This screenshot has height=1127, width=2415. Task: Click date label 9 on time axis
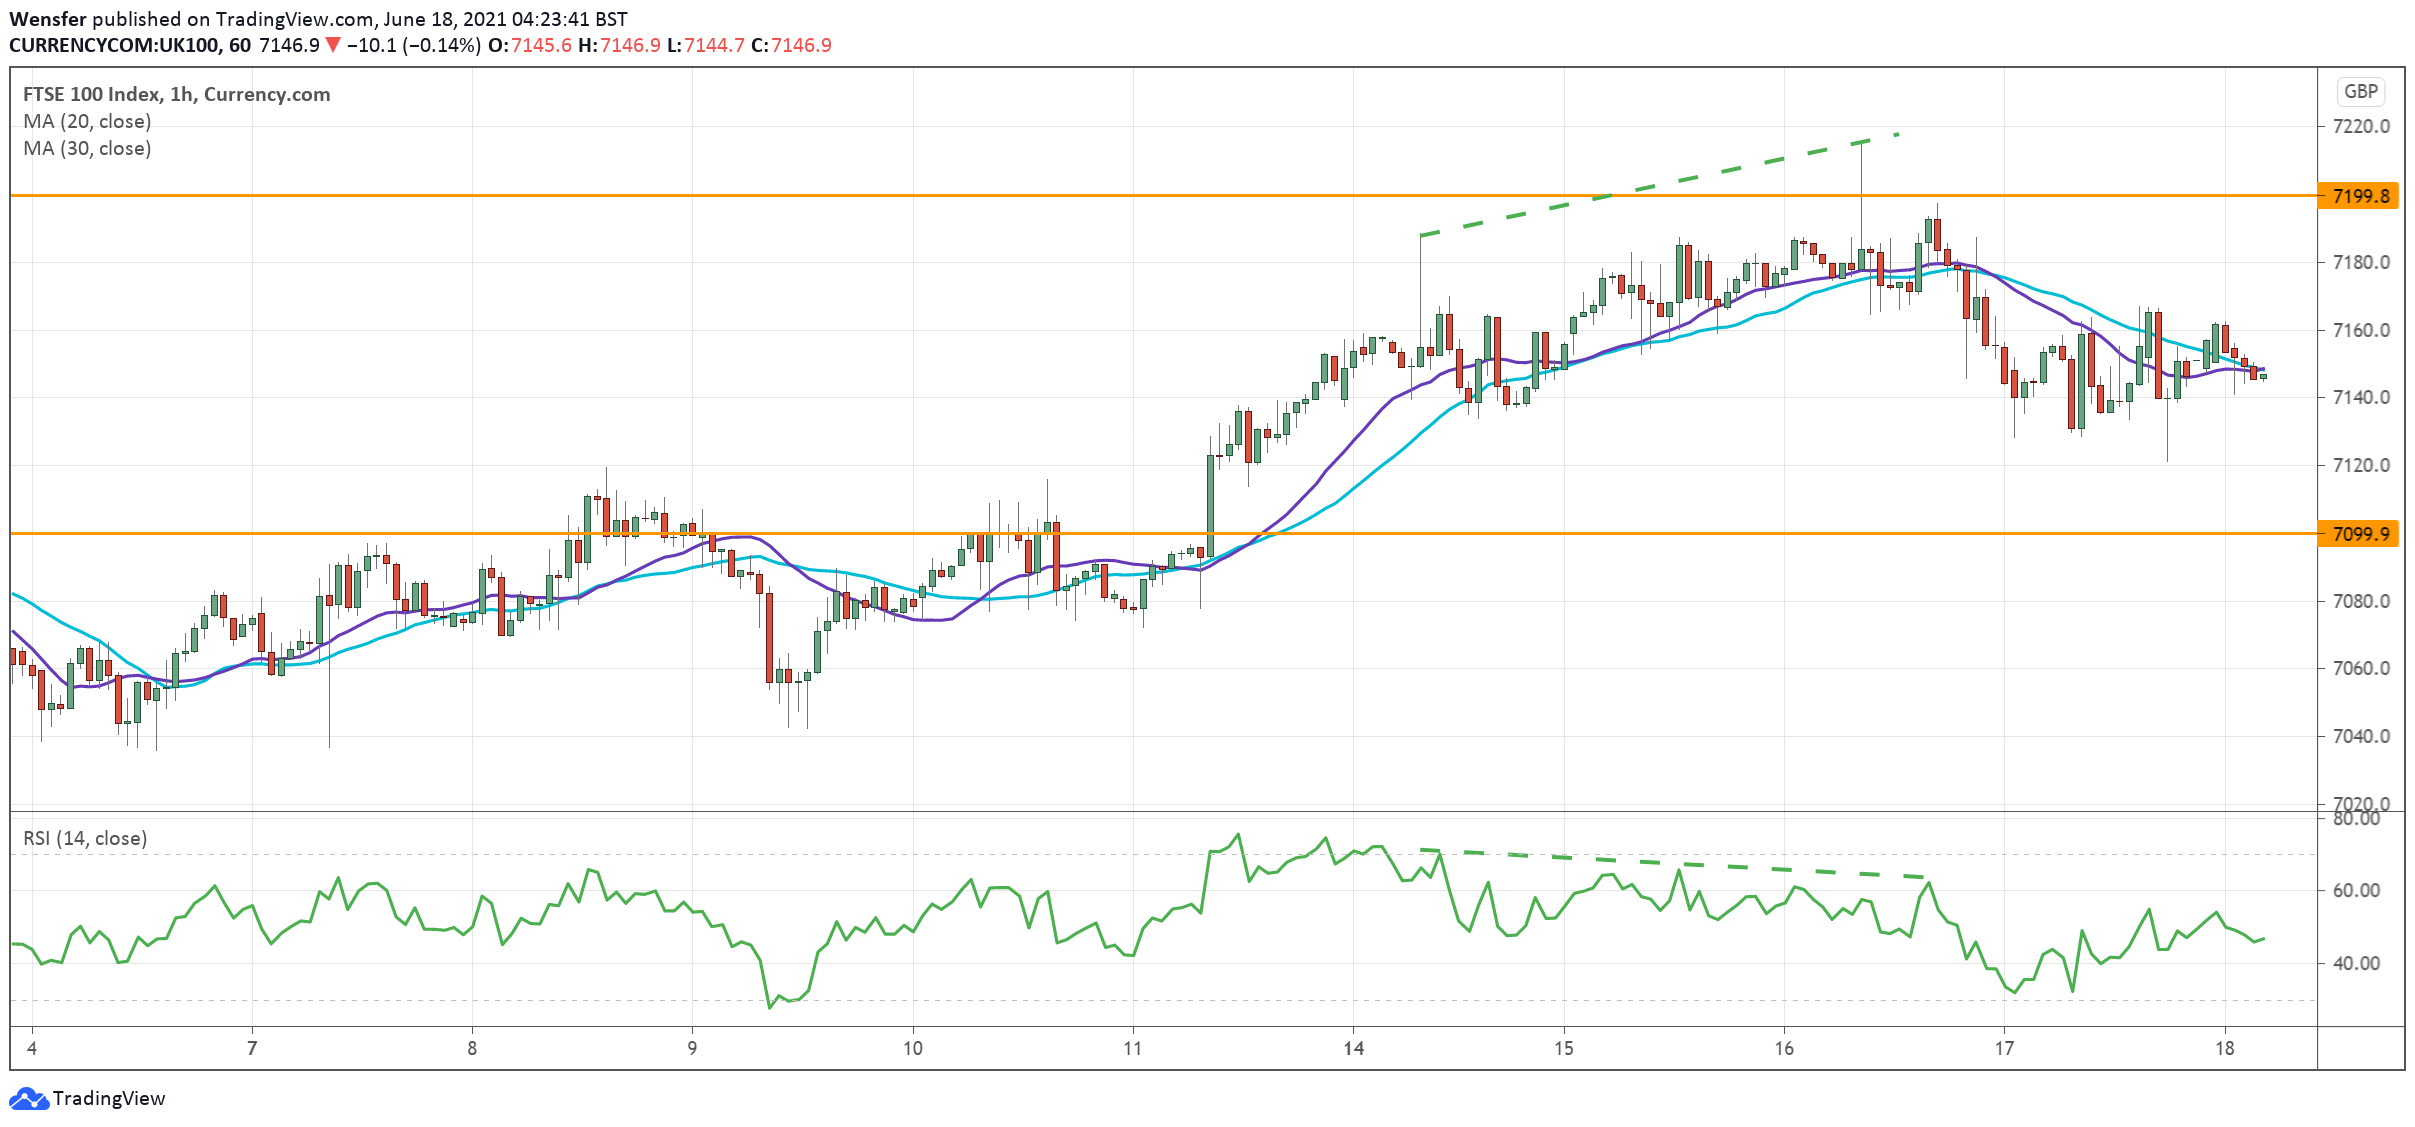[692, 1048]
